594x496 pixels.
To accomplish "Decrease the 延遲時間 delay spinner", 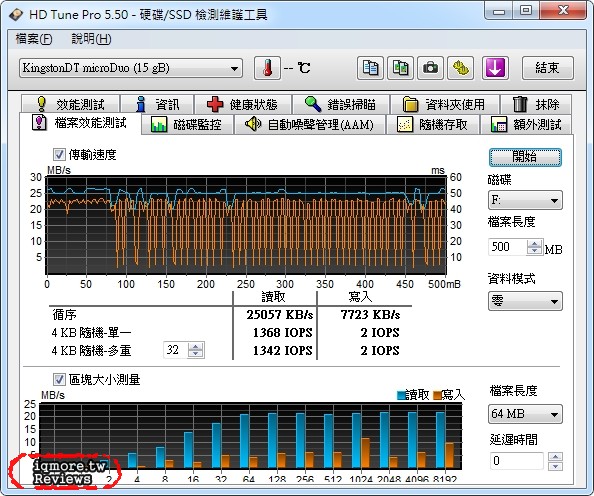I will [x=555, y=466].
